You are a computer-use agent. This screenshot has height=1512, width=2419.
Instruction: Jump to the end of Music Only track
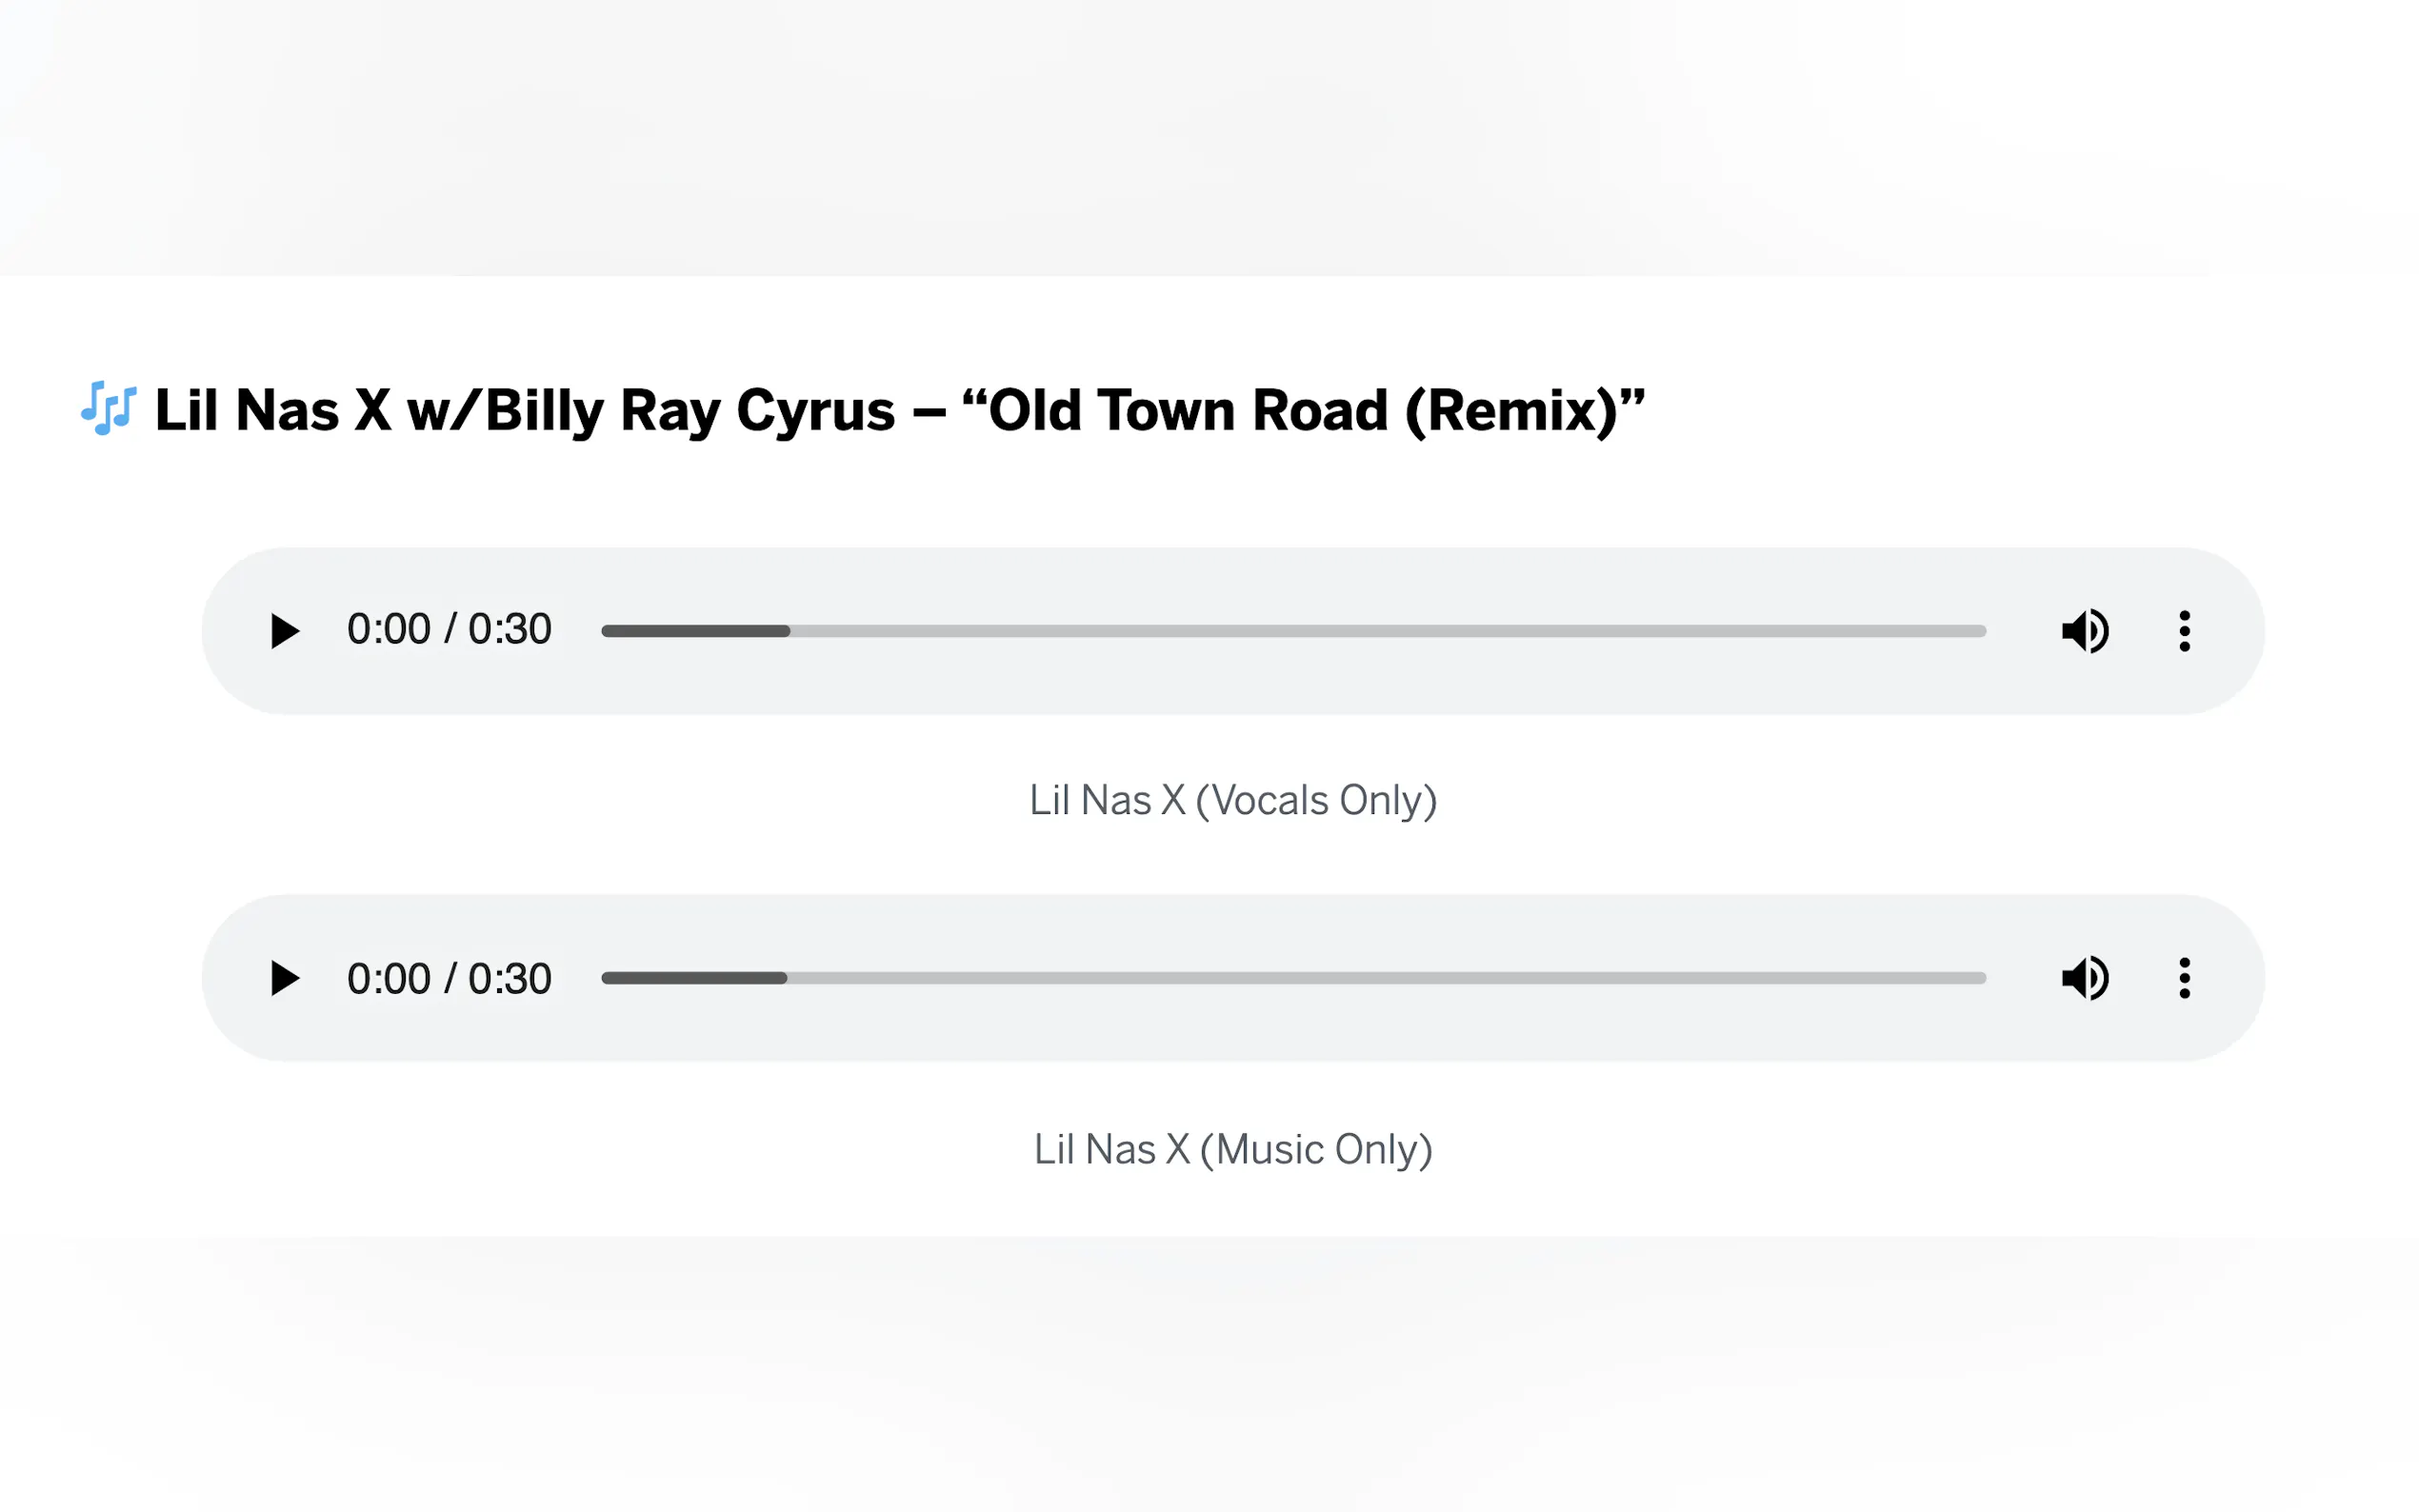pyautogui.click(x=1982, y=978)
